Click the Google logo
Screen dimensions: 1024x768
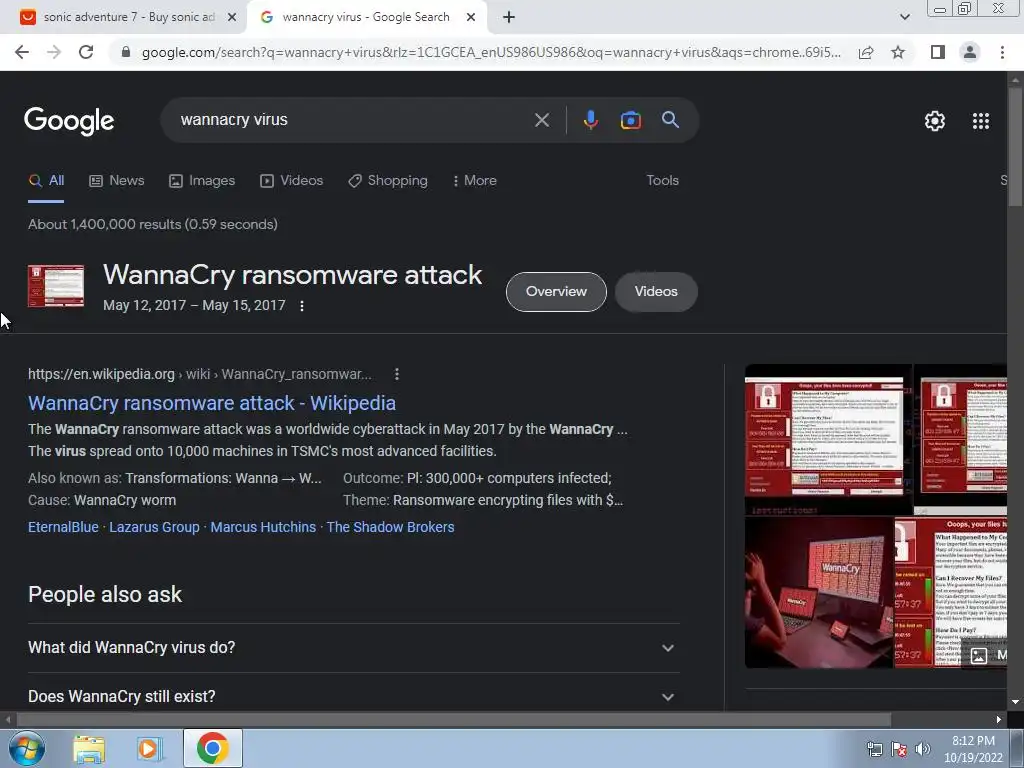pos(69,121)
